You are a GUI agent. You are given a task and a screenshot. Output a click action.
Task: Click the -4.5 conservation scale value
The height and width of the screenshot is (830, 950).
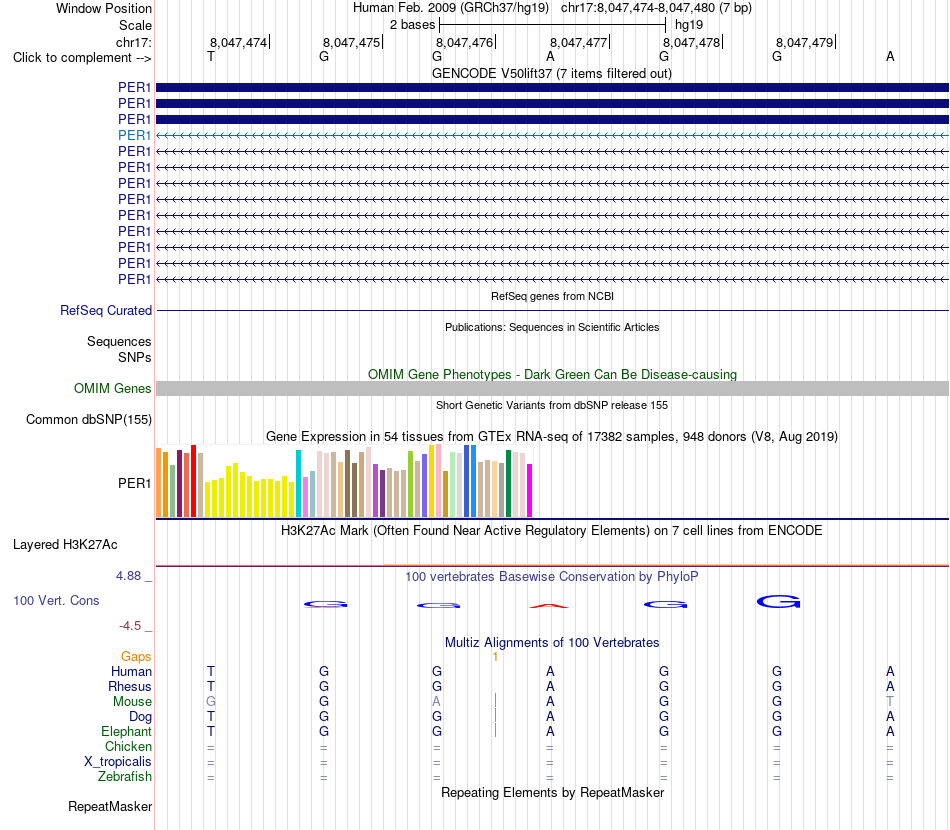130,626
